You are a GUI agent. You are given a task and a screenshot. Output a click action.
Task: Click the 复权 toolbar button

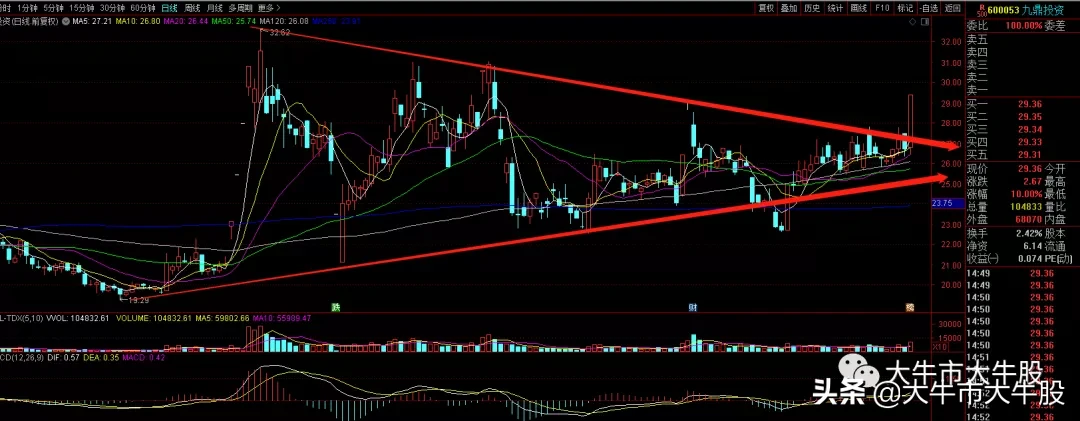tap(766, 8)
